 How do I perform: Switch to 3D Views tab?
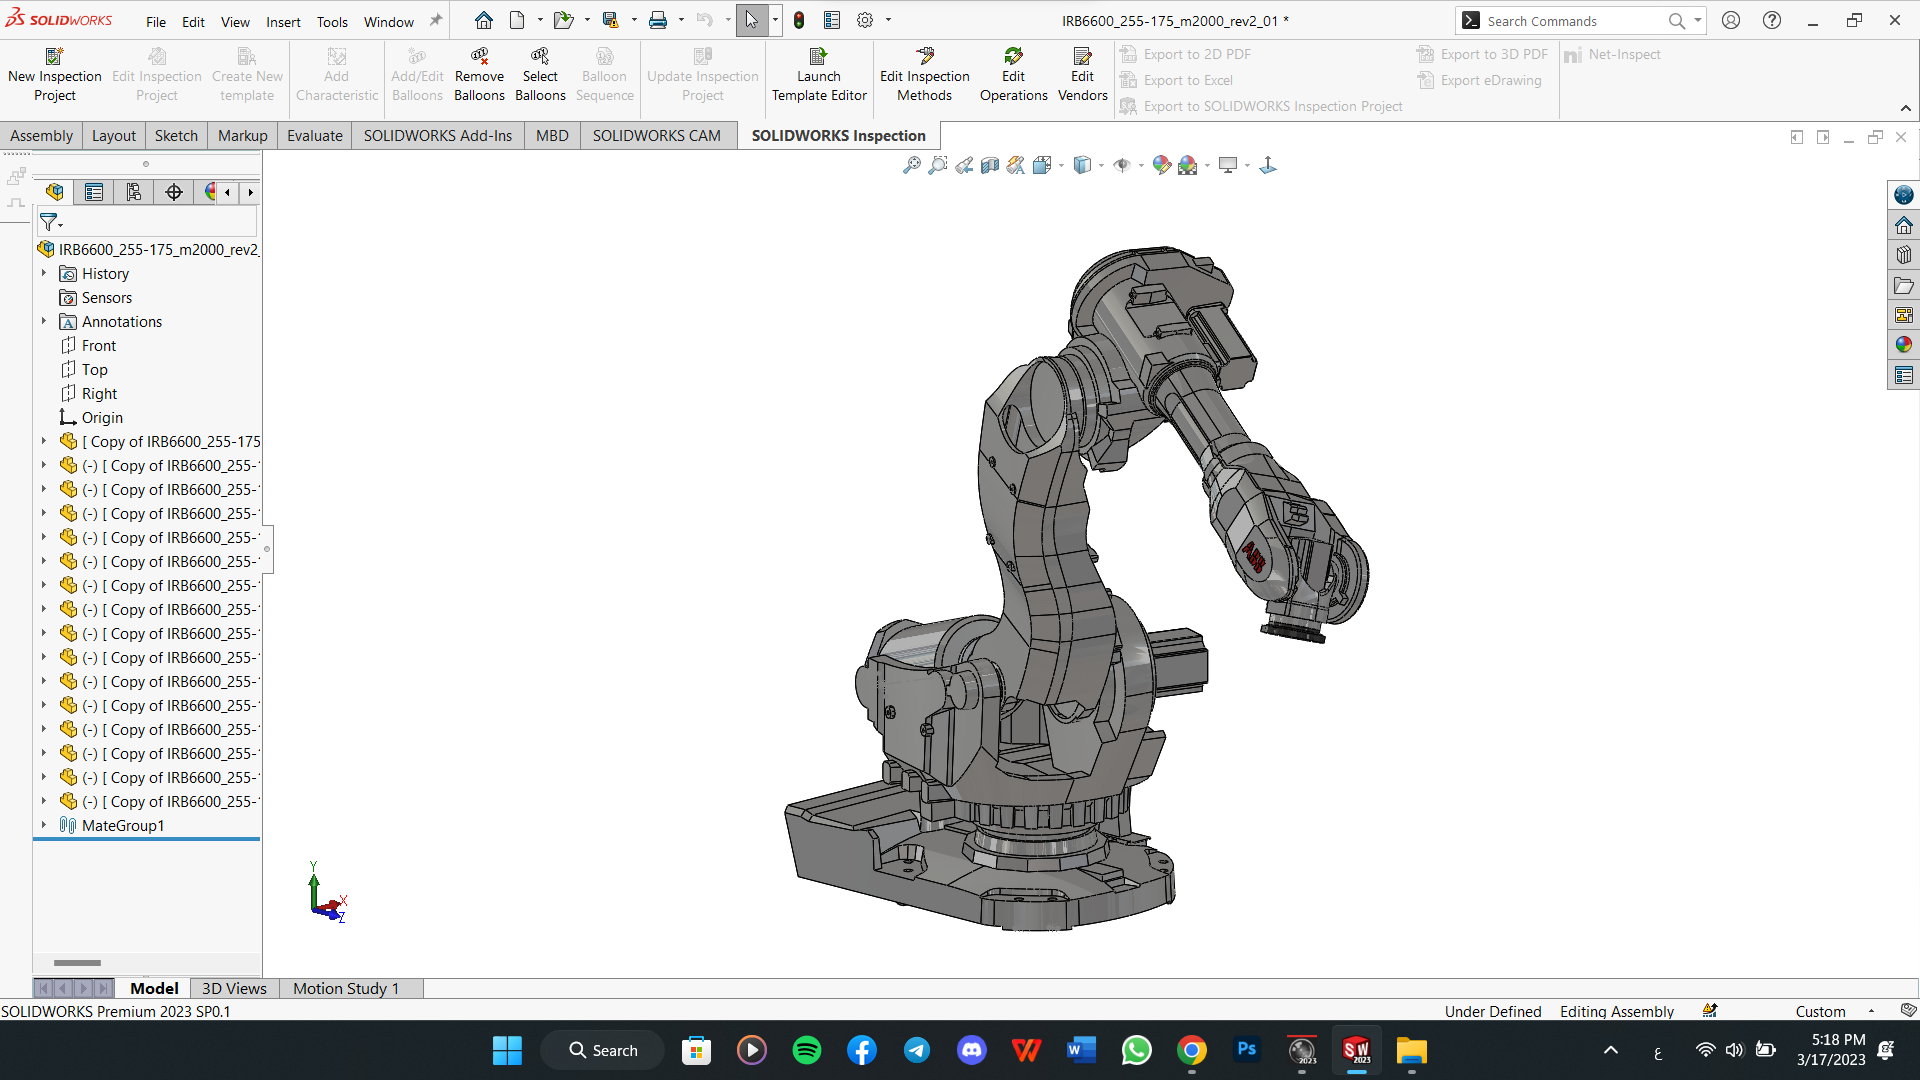[x=234, y=988]
